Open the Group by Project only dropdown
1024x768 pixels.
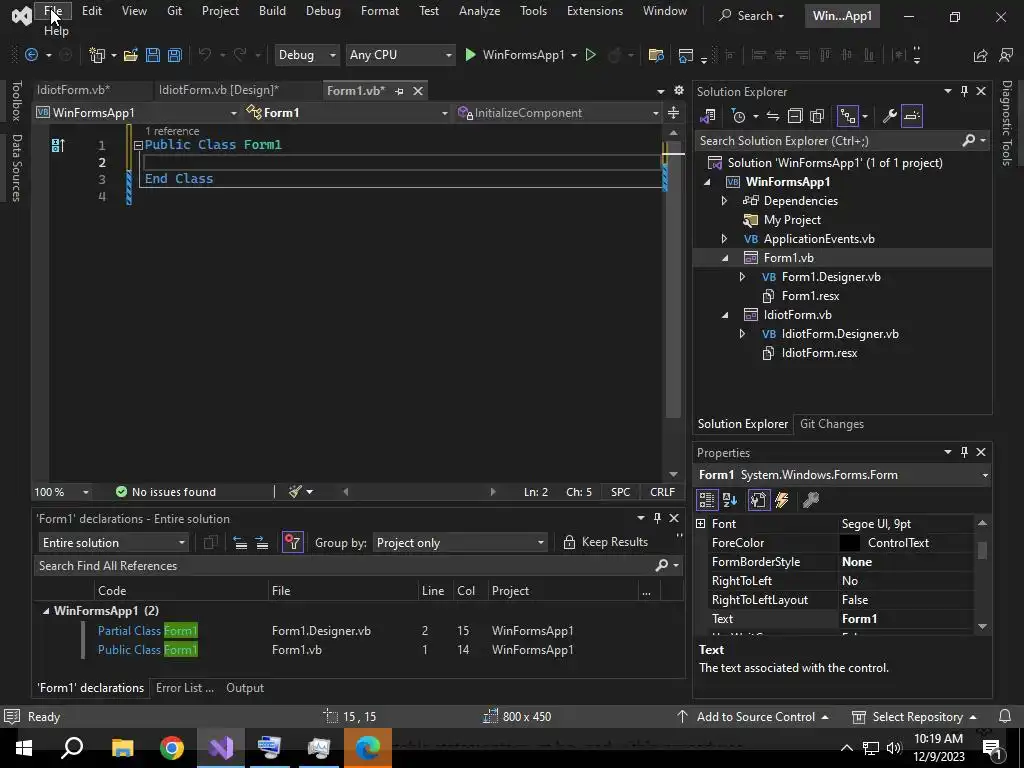460,543
